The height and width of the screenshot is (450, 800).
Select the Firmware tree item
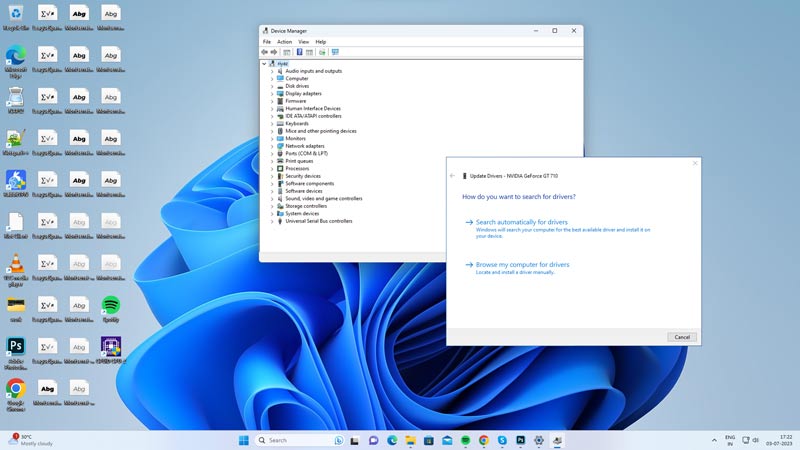tap(295, 101)
